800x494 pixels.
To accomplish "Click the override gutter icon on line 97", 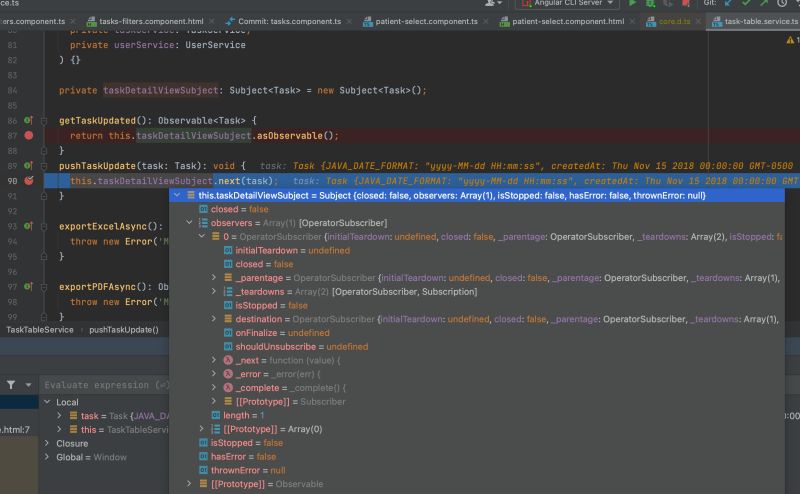I will (29, 287).
